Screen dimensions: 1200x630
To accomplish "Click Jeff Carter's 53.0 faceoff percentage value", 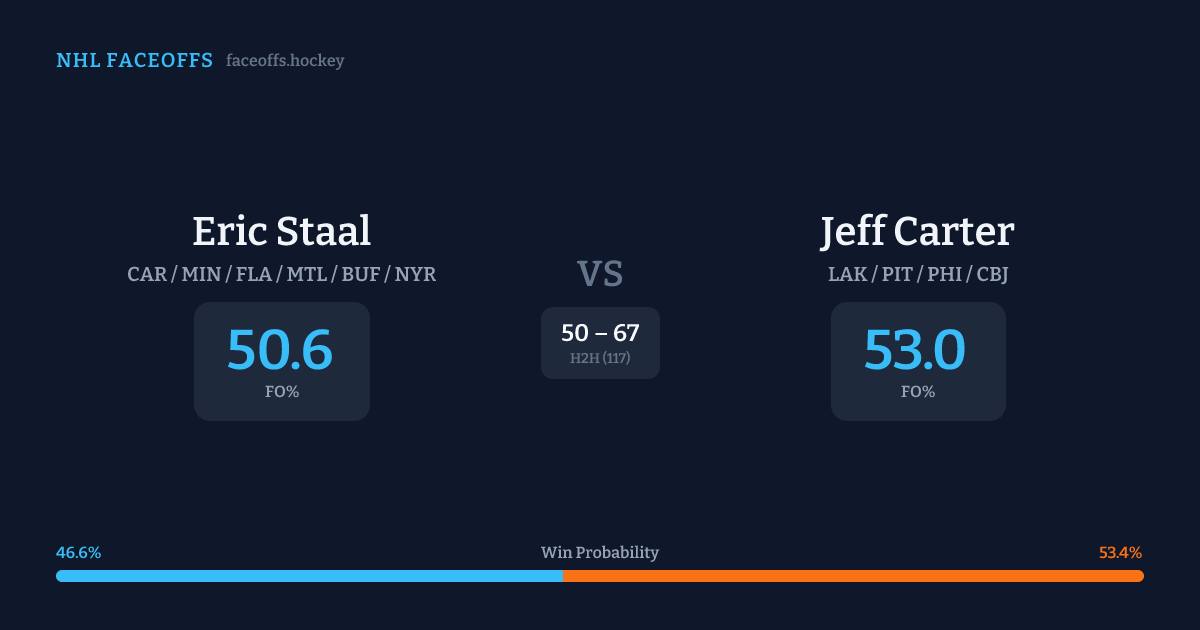I will (x=915, y=349).
